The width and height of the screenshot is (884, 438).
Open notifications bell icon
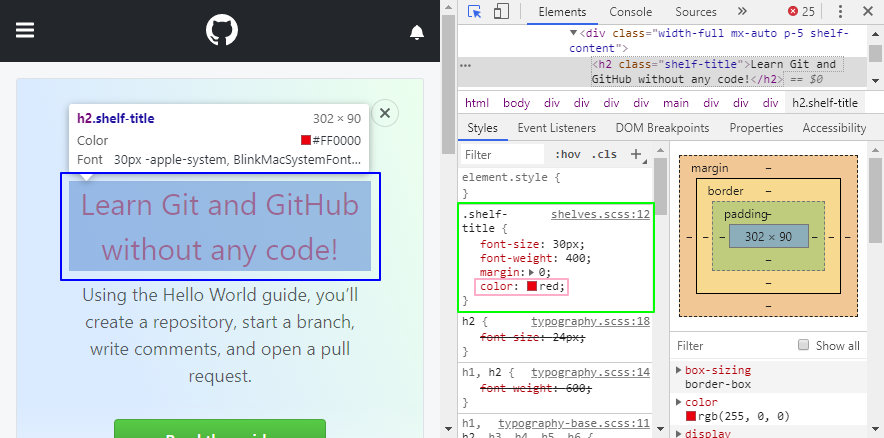coord(417,33)
